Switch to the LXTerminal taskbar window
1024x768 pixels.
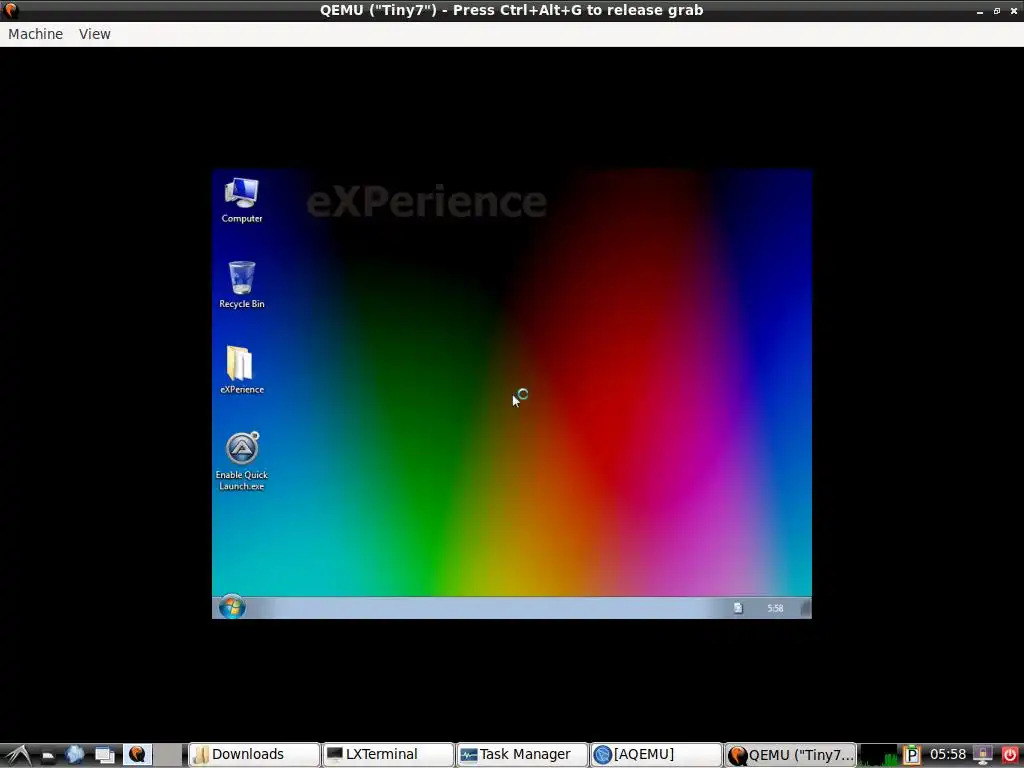[388, 755]
